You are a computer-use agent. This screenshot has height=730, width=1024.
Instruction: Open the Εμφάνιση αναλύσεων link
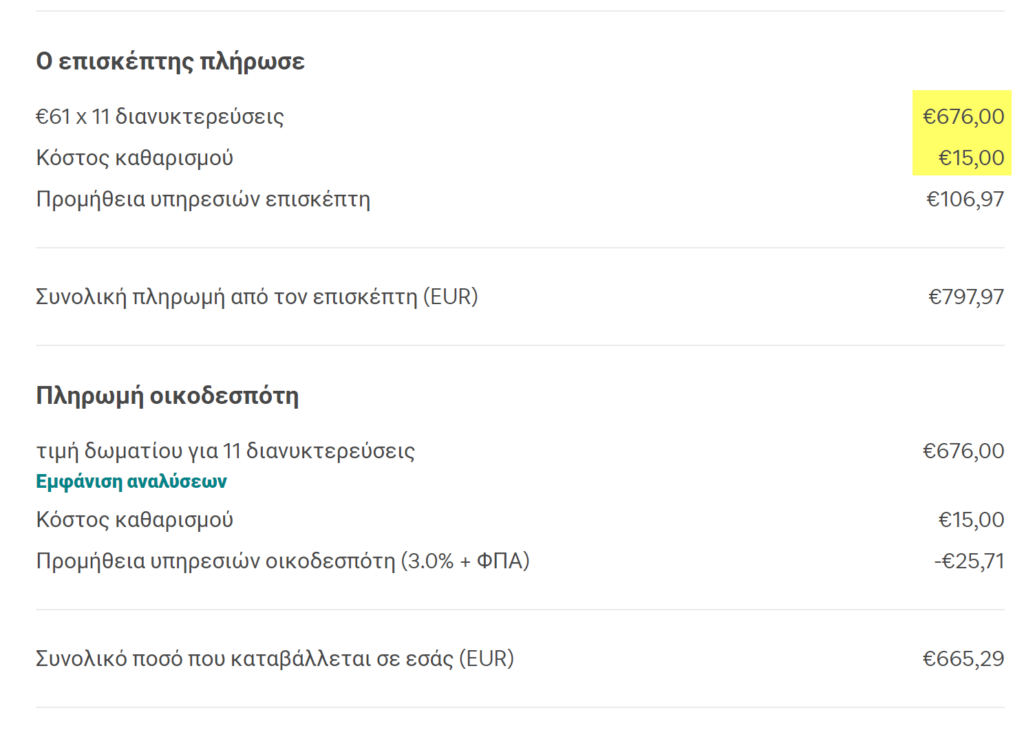[131, 482]
